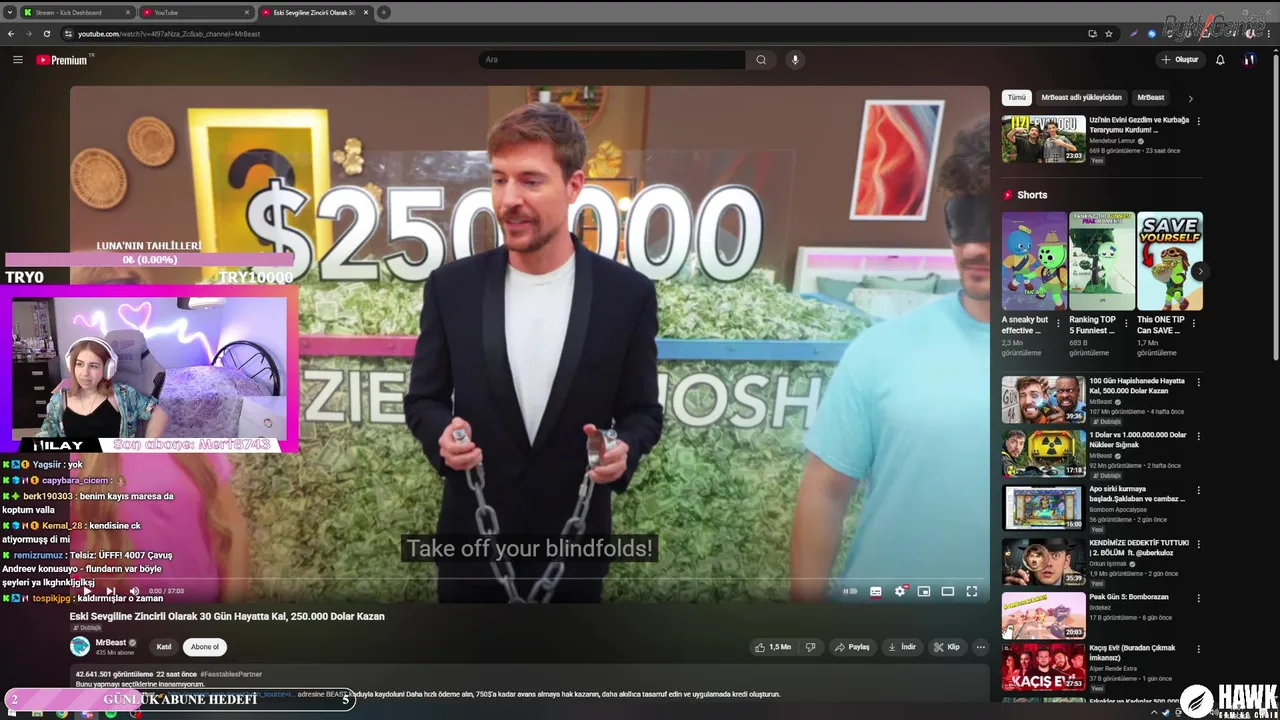
Task: Open options for 100 Gün Hapishanede video
Action: tap(1199, 382)
